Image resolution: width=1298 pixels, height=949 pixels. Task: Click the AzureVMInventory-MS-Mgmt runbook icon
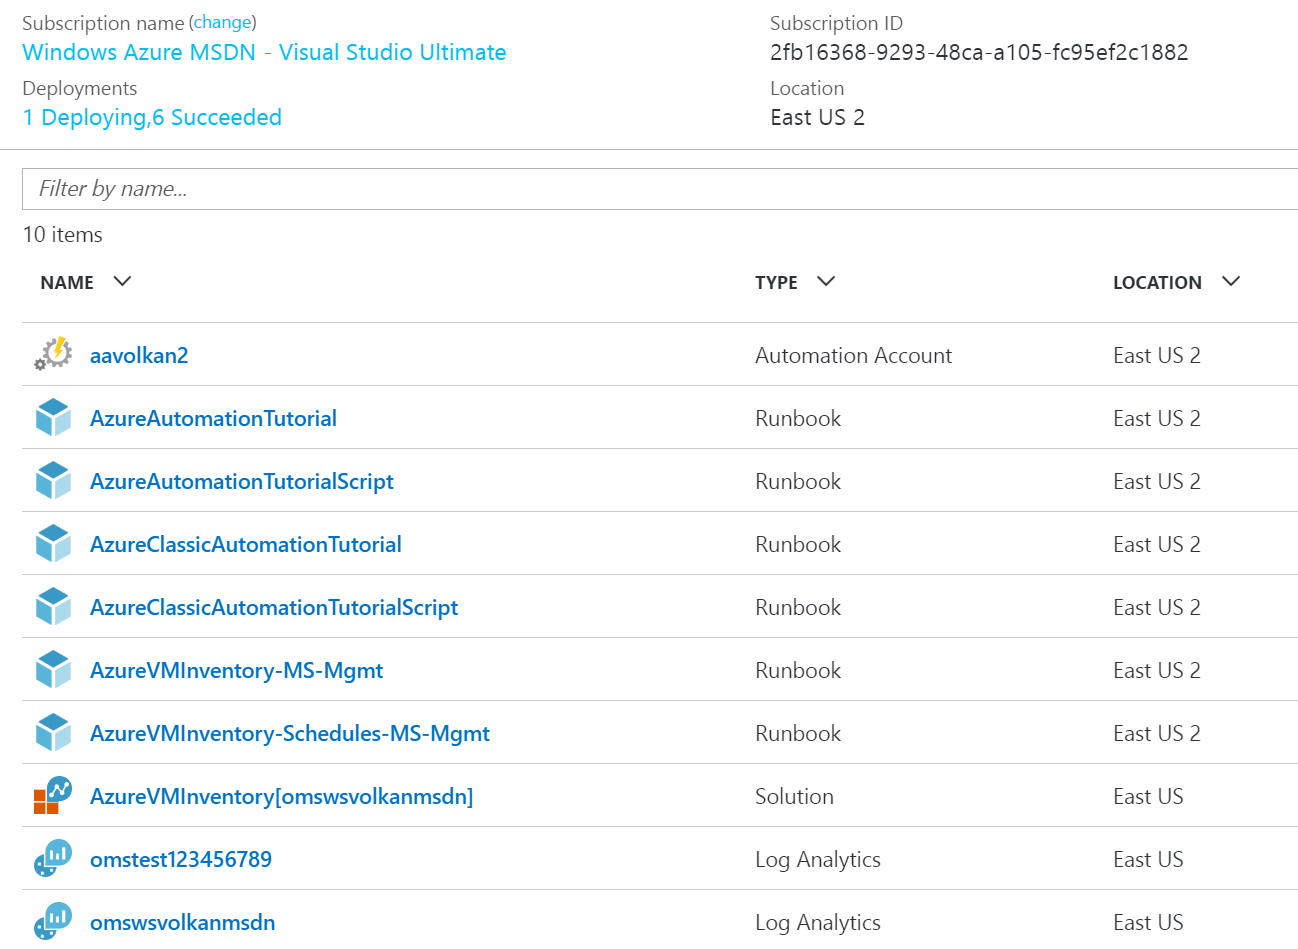[53, 670]
